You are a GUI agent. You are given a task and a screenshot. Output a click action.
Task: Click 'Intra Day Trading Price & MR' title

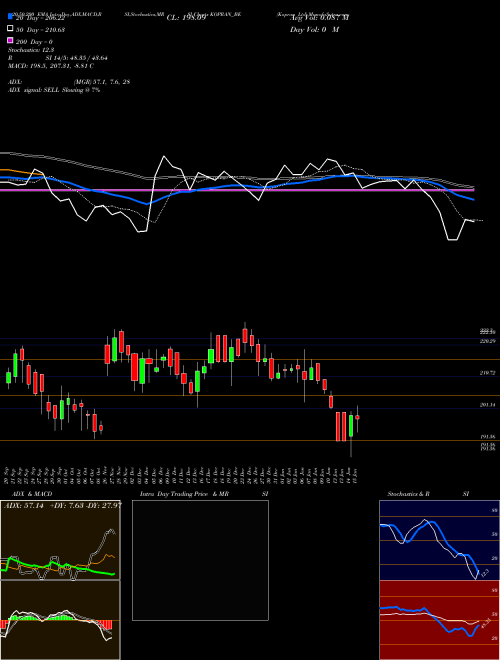click(x=184, y=494)
